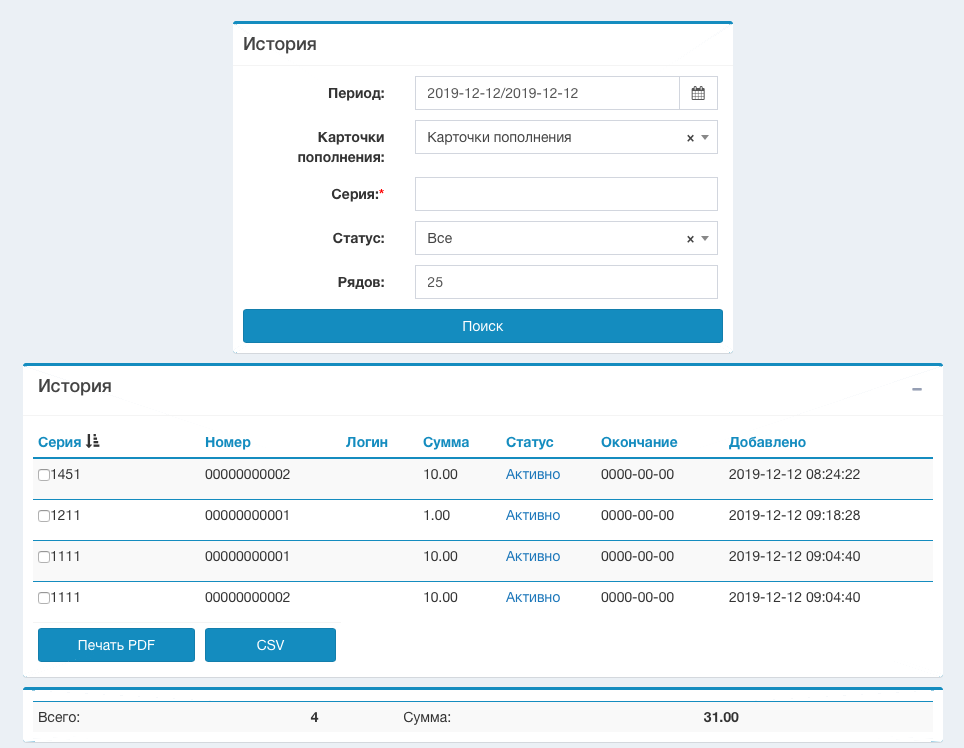Sort the table by Номер column
The width and height of the screenshot is (964, 748).
click(x=227, y=442)
